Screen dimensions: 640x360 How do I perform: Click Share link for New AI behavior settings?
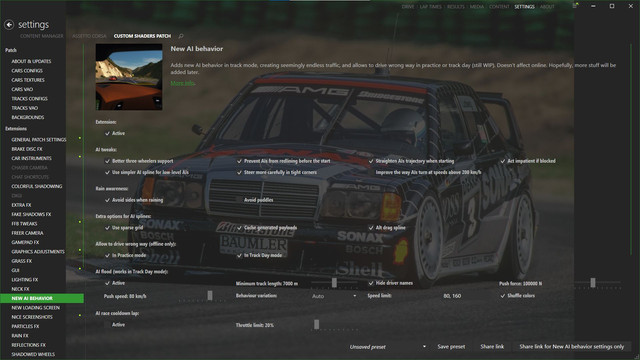click(571, 347)
